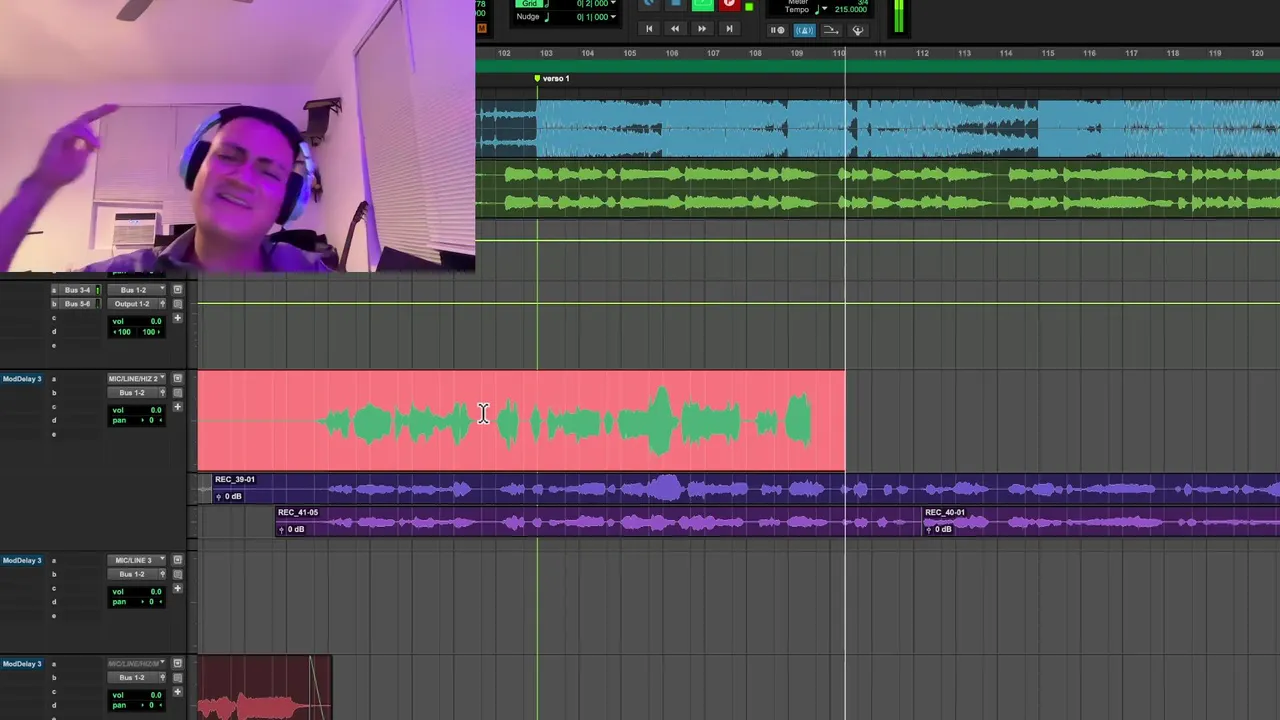The image size is (1280, 720).
Task: Open output window icon on MIC/LINE/HIZ 2 track
Action: pyautogui.click(x=162, y=393)
